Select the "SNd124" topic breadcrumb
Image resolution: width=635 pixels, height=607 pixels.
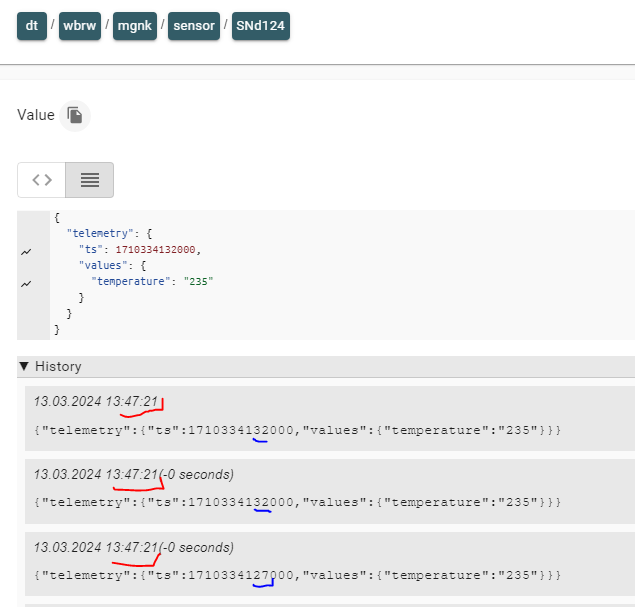tap(261, 26)
